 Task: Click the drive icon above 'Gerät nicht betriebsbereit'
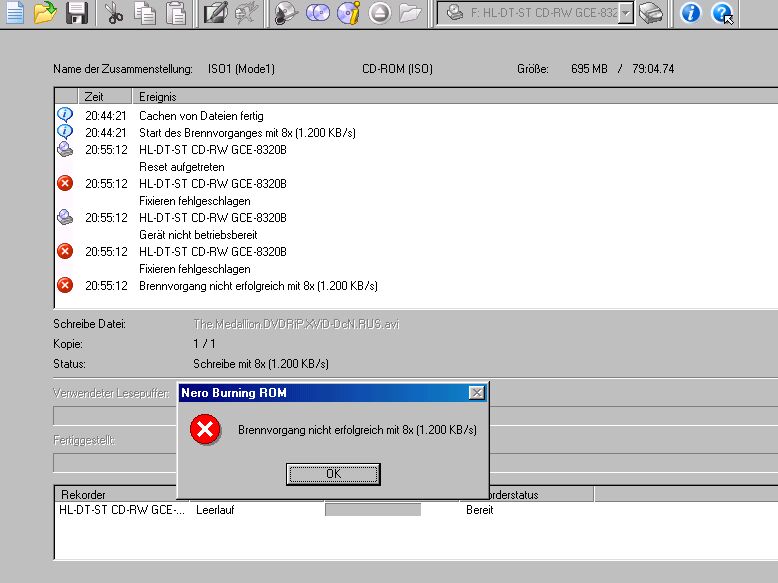tap(65, 217)
